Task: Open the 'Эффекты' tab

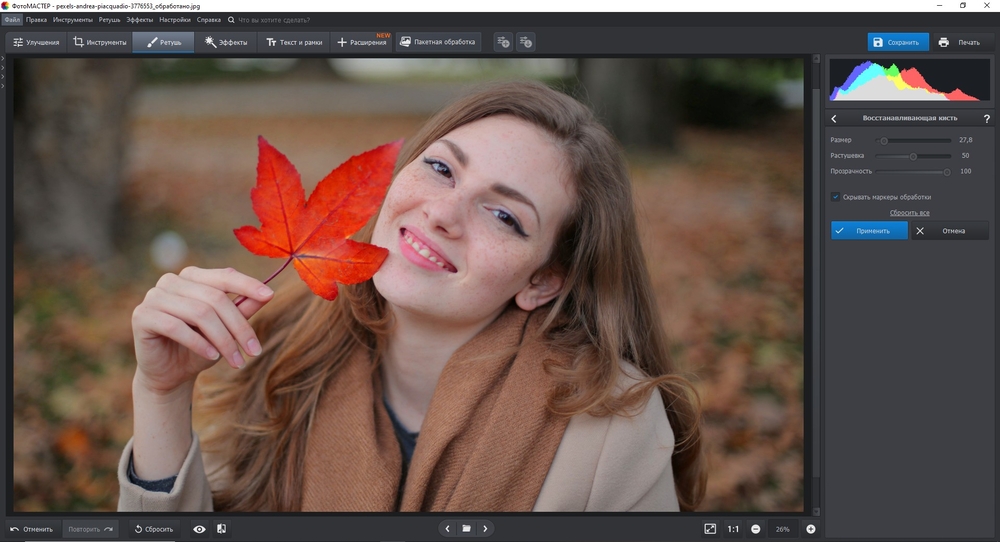Action: pyautogui.click(x=226, y=42)
